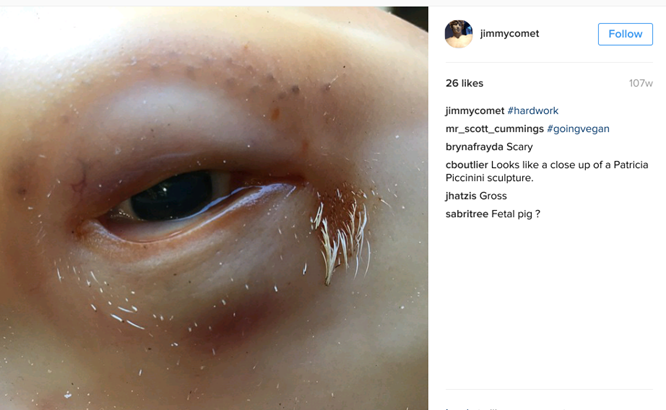Open jimmycomet name in the caption
This screenshot has height=410, width=666.
coord(474,111)
